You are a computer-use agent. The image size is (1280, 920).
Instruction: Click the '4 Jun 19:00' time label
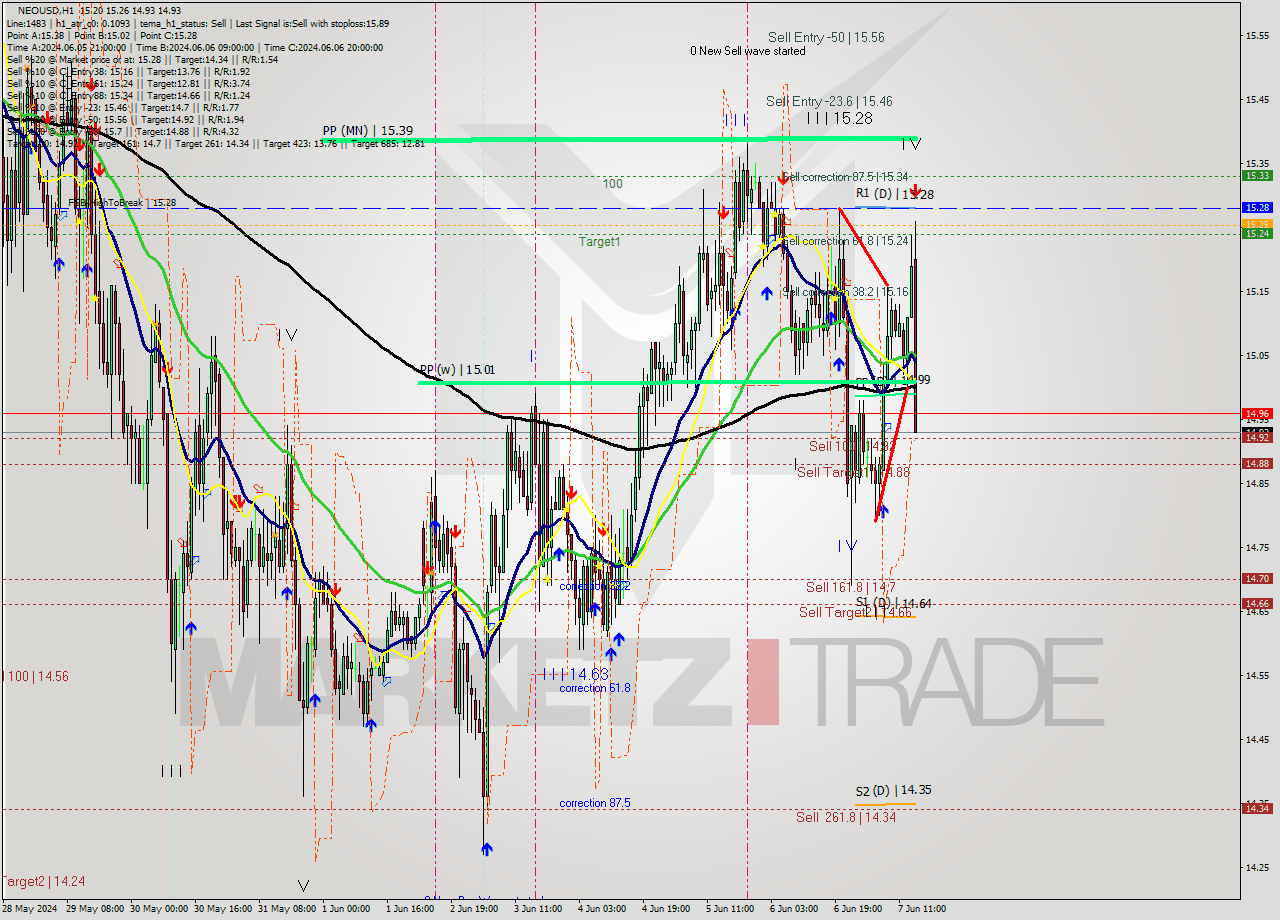click(666, 909)
